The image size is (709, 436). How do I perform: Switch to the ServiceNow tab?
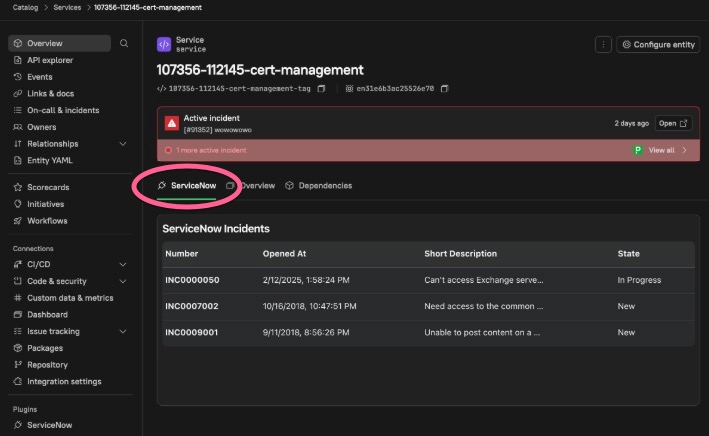(186, 186)
